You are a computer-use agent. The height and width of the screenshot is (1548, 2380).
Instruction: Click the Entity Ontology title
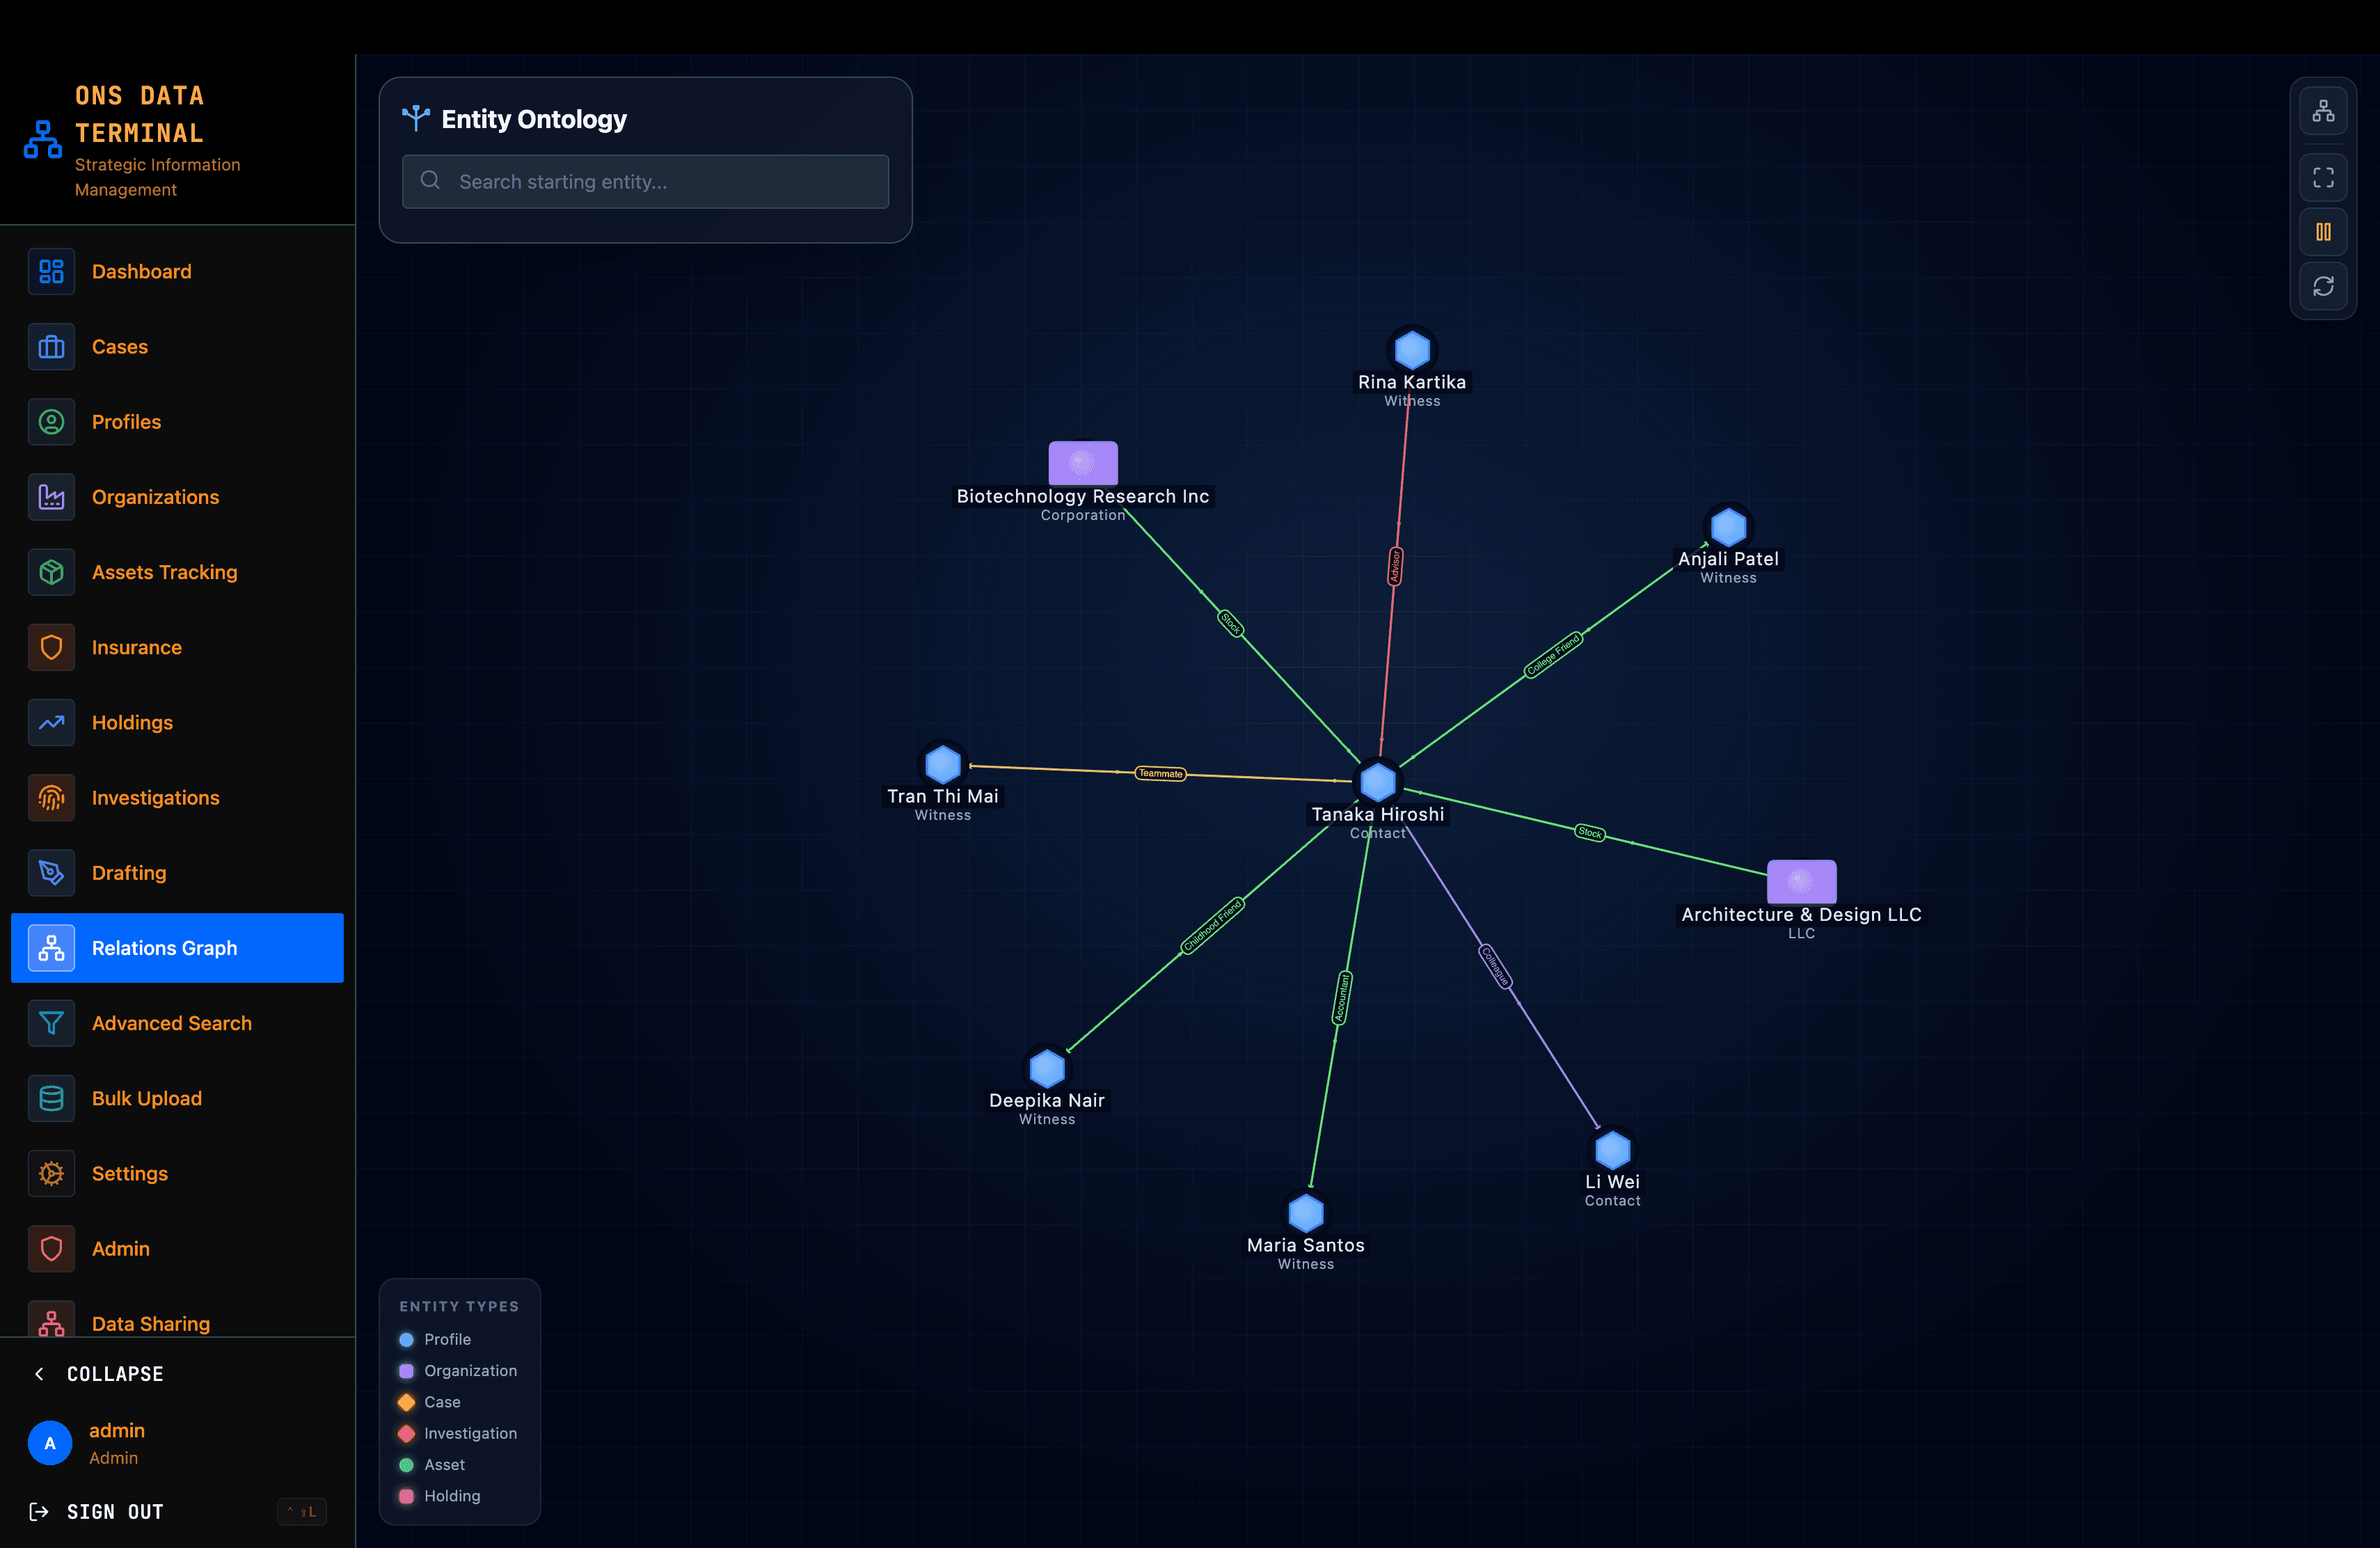click(x=534, y=119)
